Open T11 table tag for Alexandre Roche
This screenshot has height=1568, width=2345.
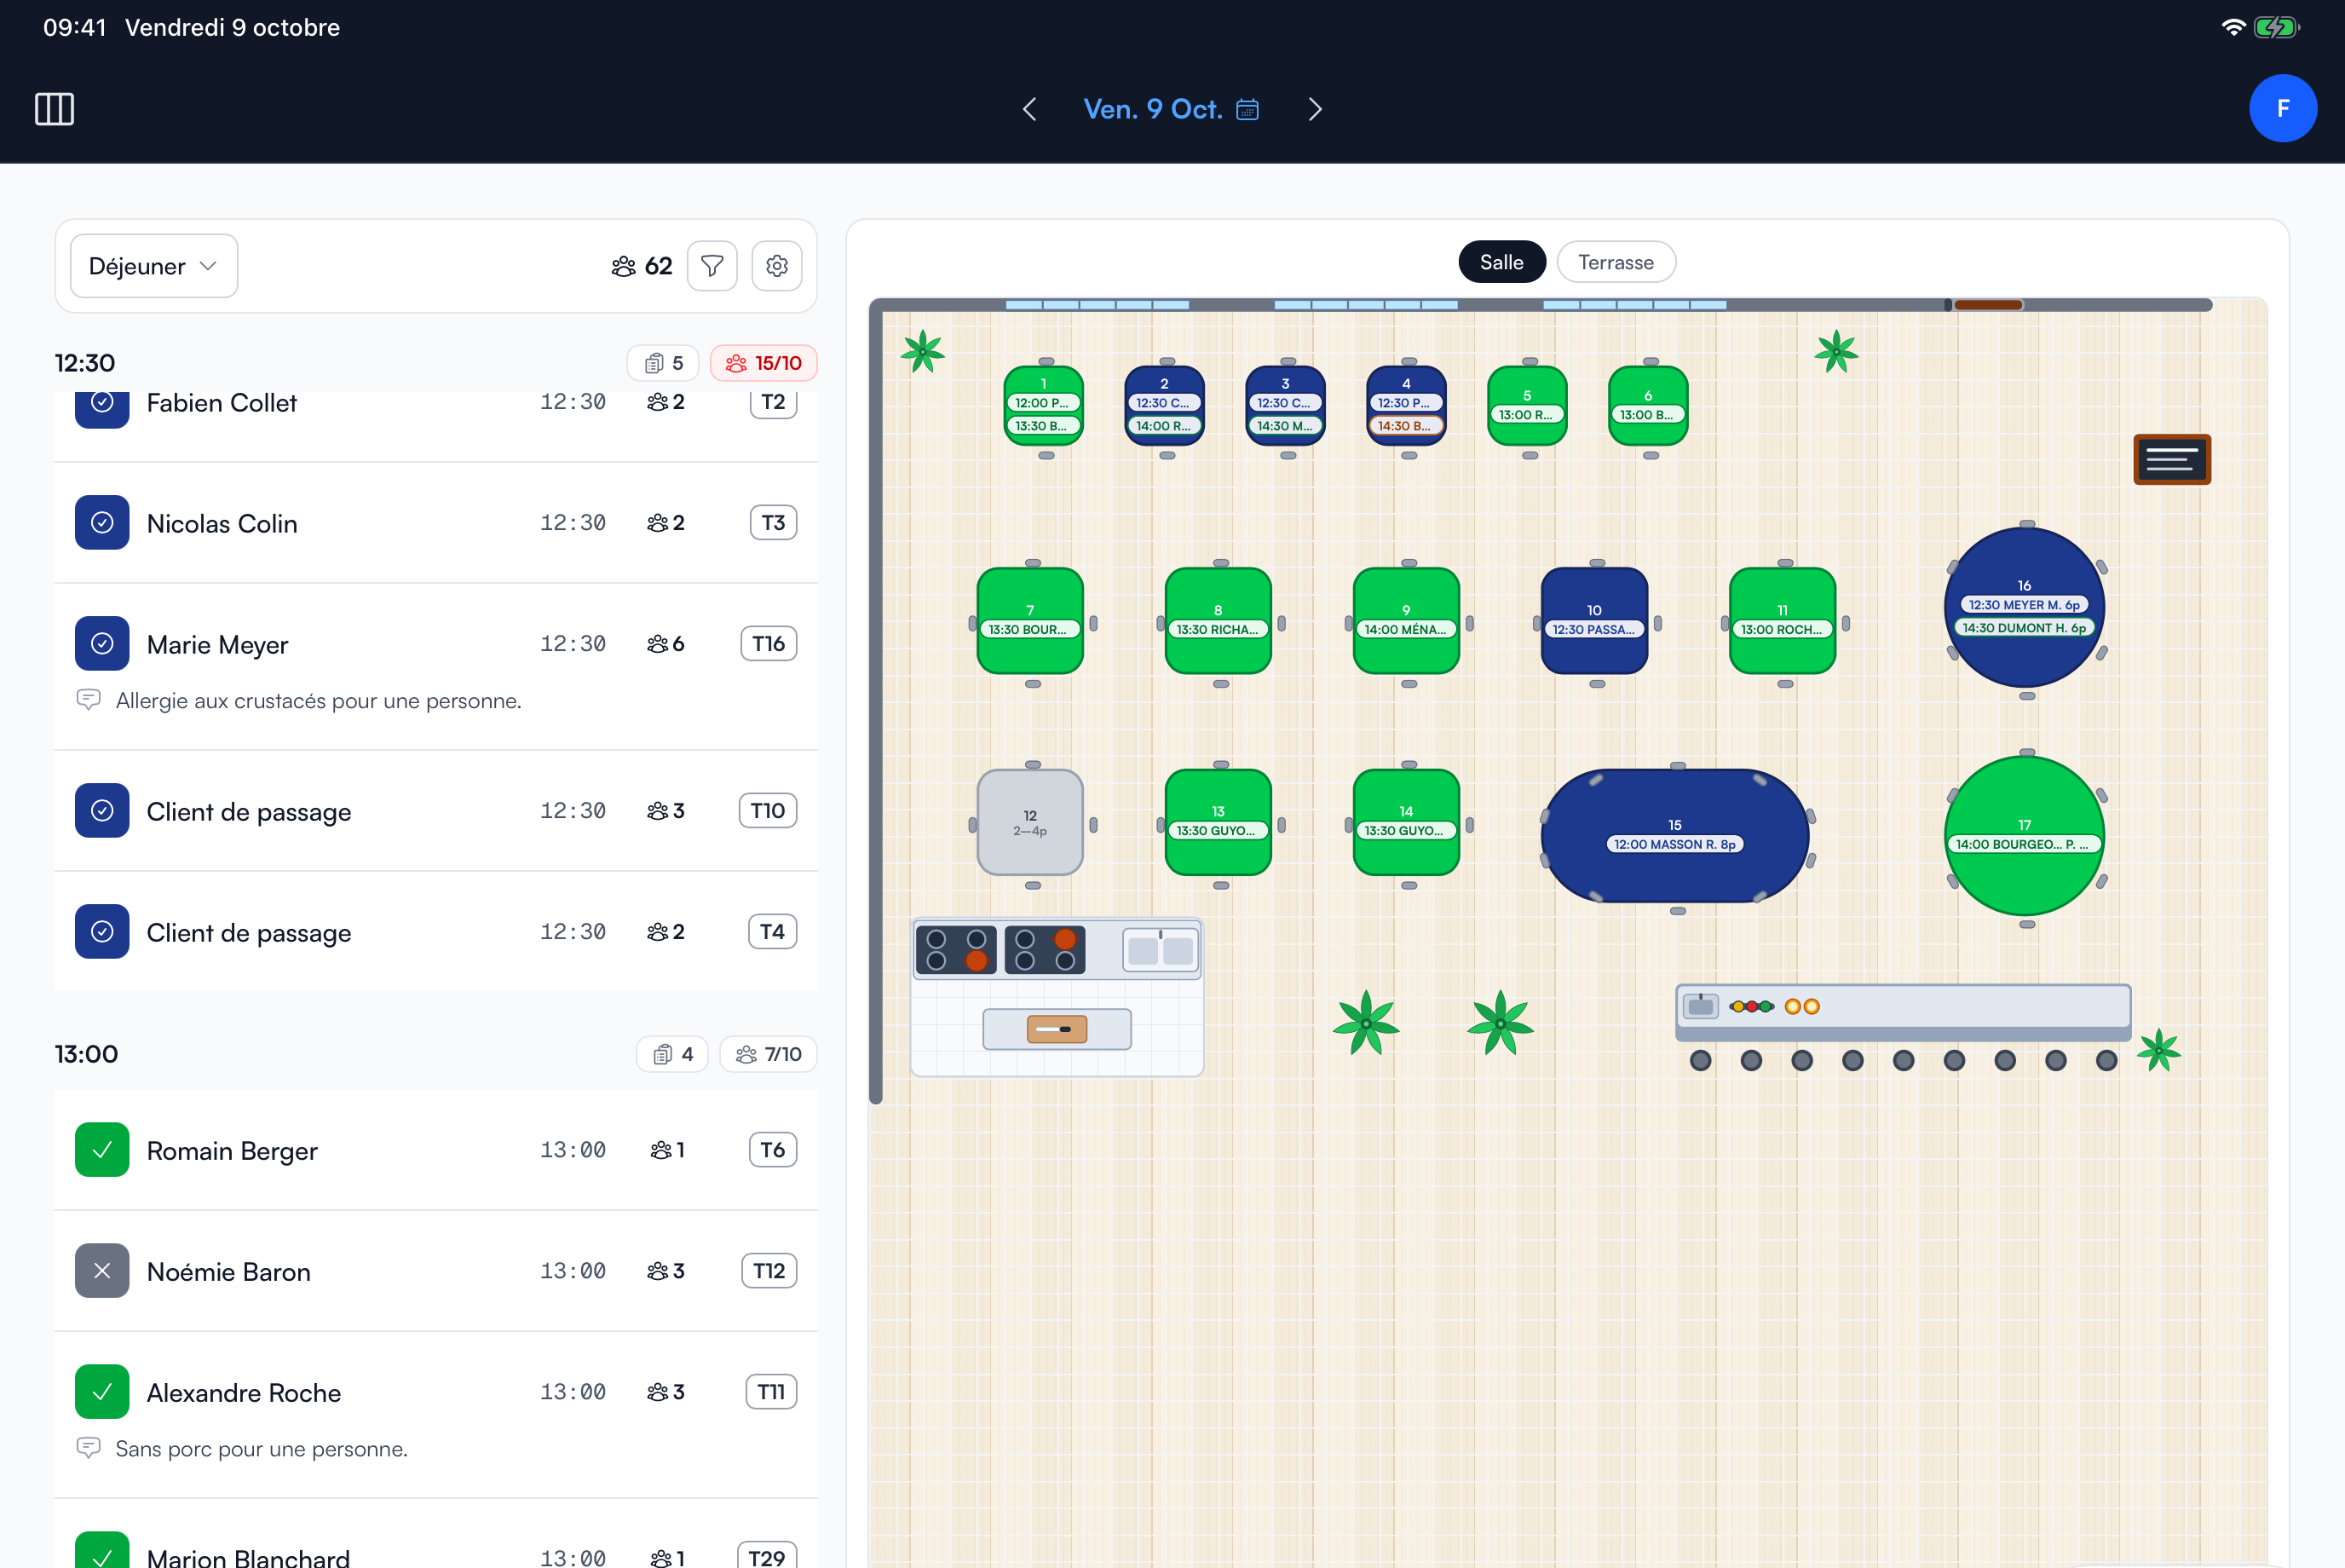771,1391
